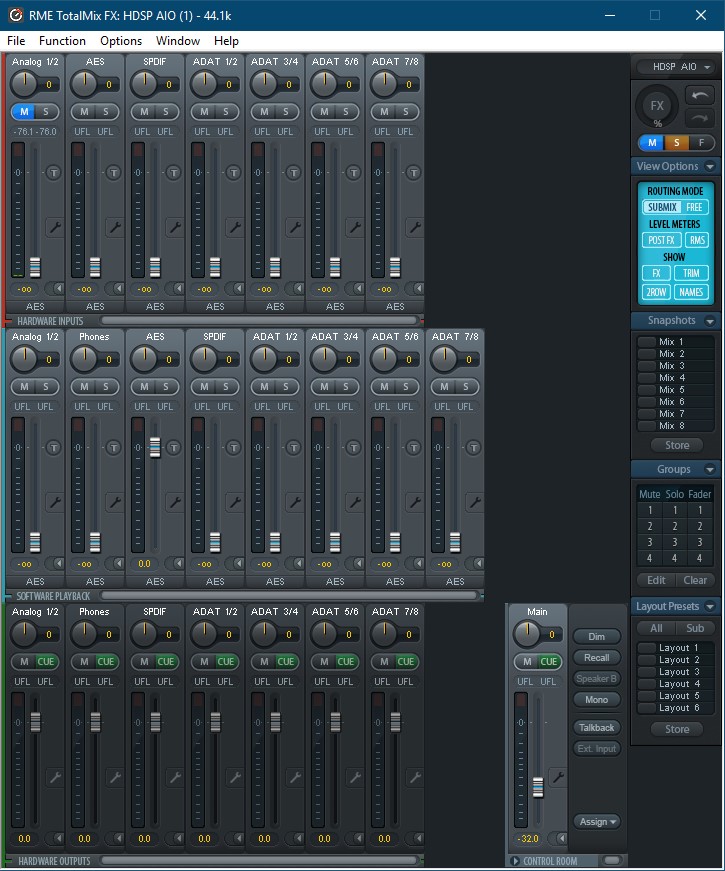Click trim T button on AES hardware input

114,173
